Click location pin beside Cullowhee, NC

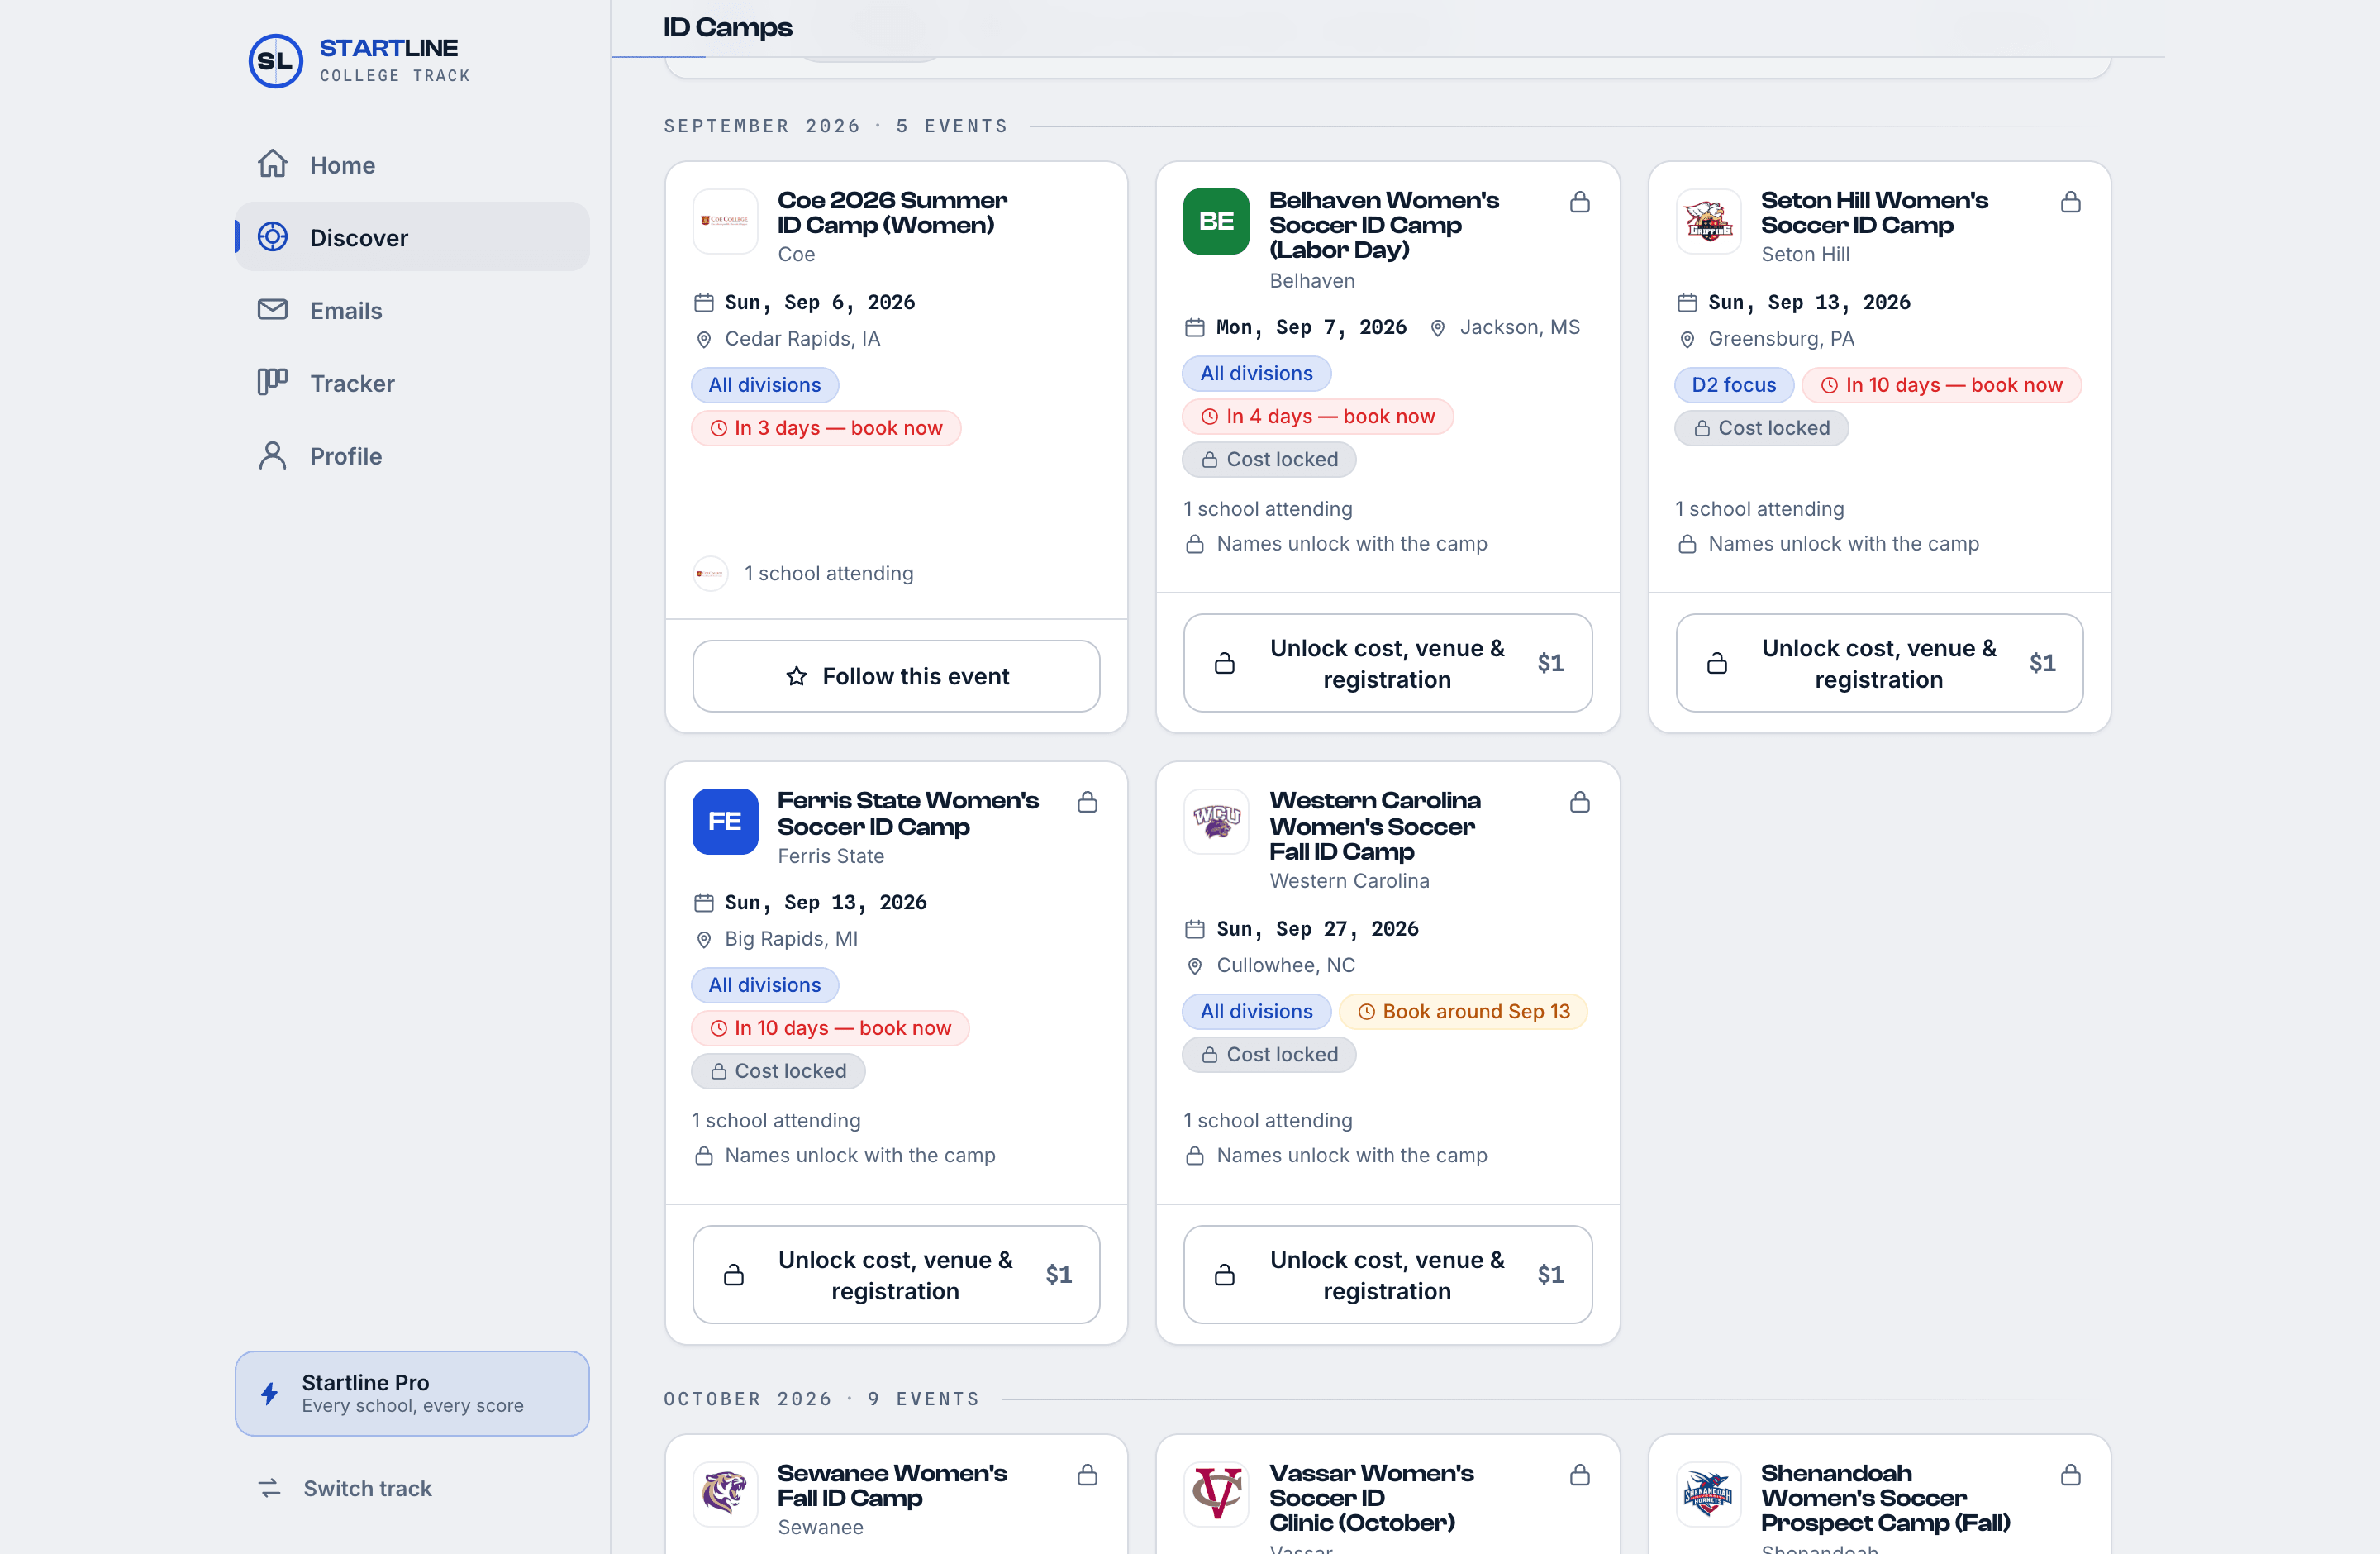coord(1195,966)
